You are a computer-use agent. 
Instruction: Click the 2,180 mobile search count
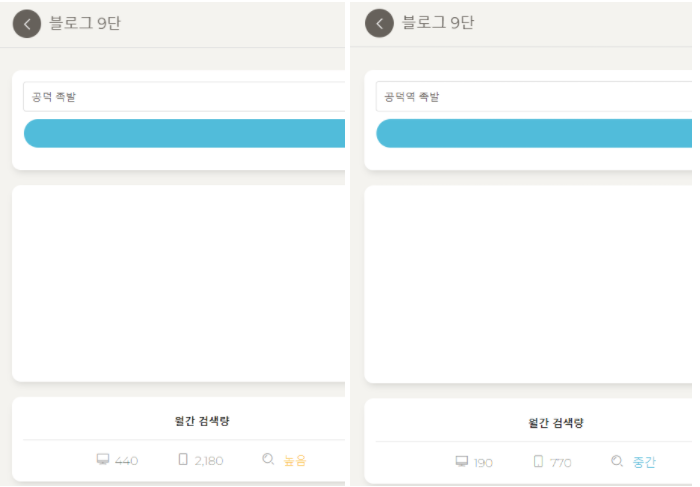click(209, 461)
